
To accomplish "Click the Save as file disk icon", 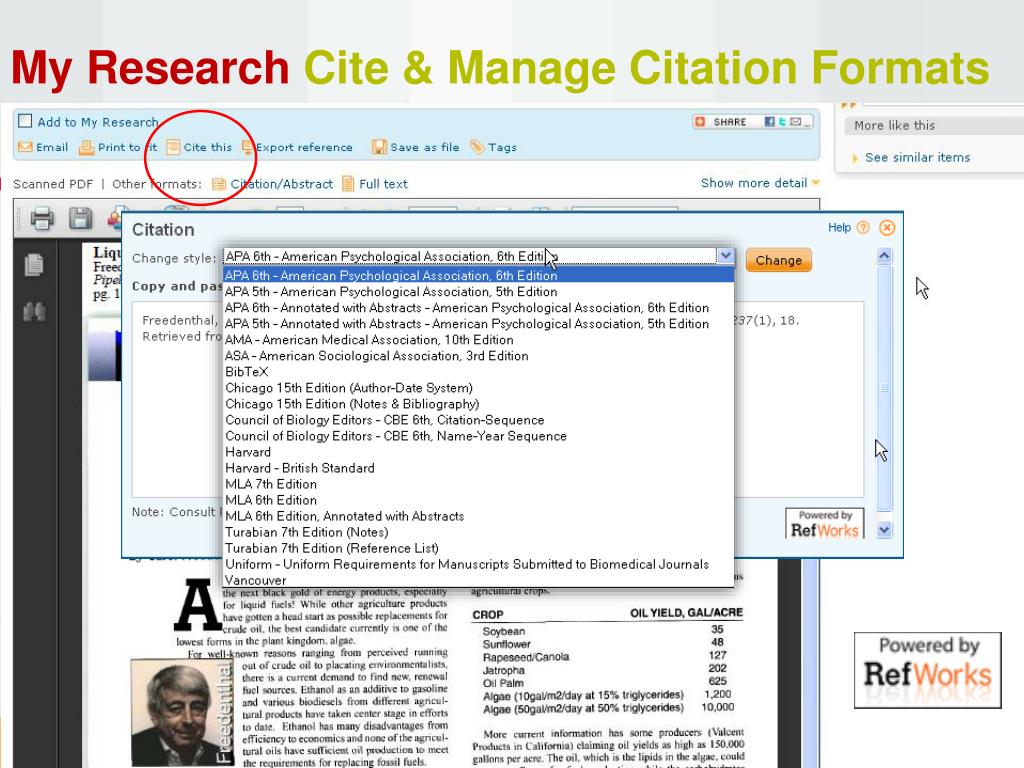I will (379, 147).
